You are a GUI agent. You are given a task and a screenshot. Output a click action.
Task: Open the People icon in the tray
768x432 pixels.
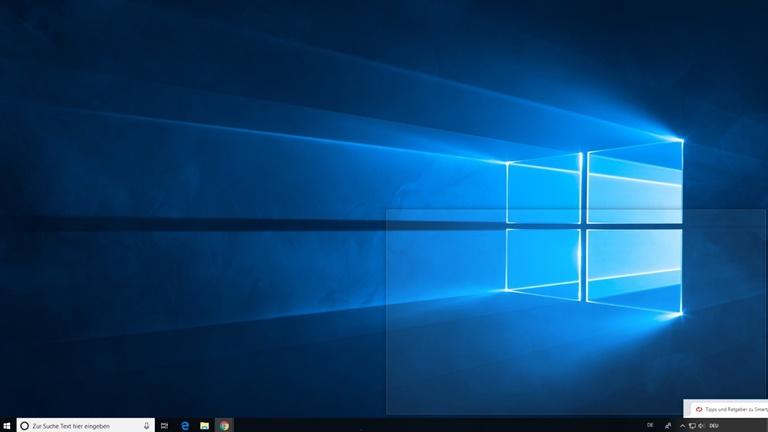667,425
